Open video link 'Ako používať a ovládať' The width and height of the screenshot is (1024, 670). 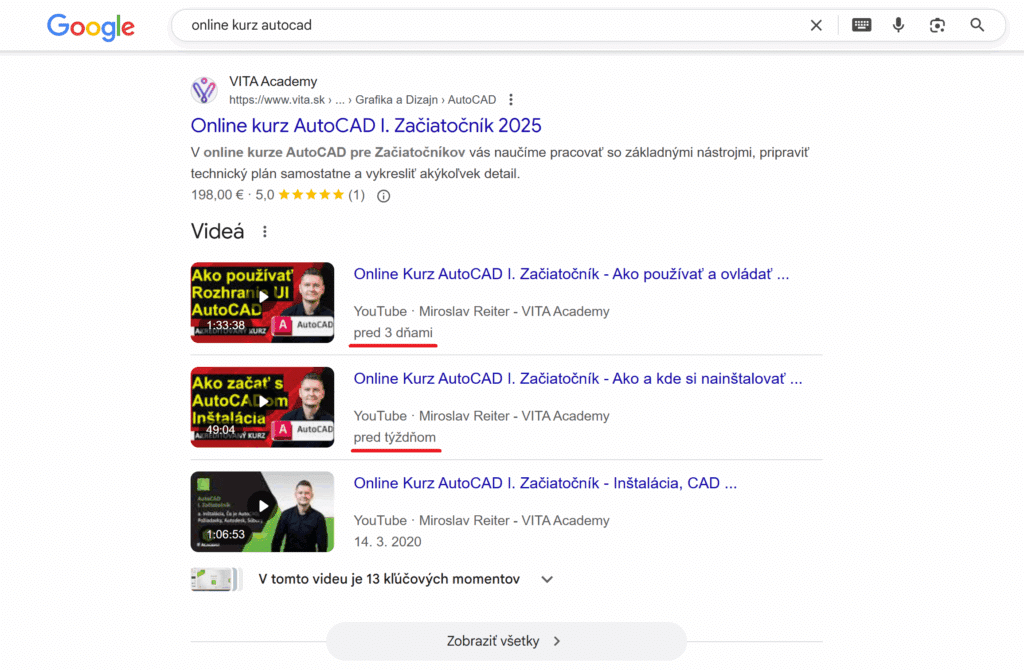pyautogui.click(x=571, y=274)
